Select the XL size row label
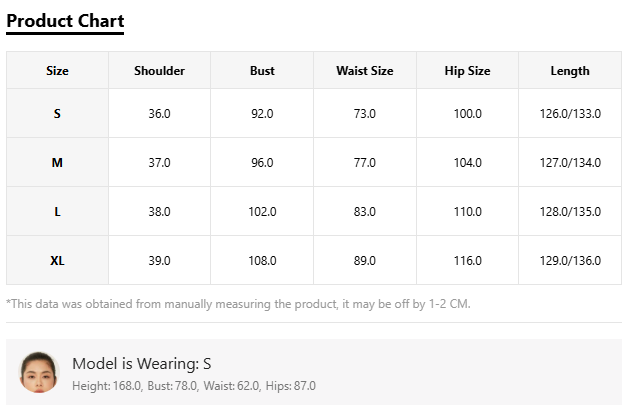The image size is (628, 410). pos(57,261)
